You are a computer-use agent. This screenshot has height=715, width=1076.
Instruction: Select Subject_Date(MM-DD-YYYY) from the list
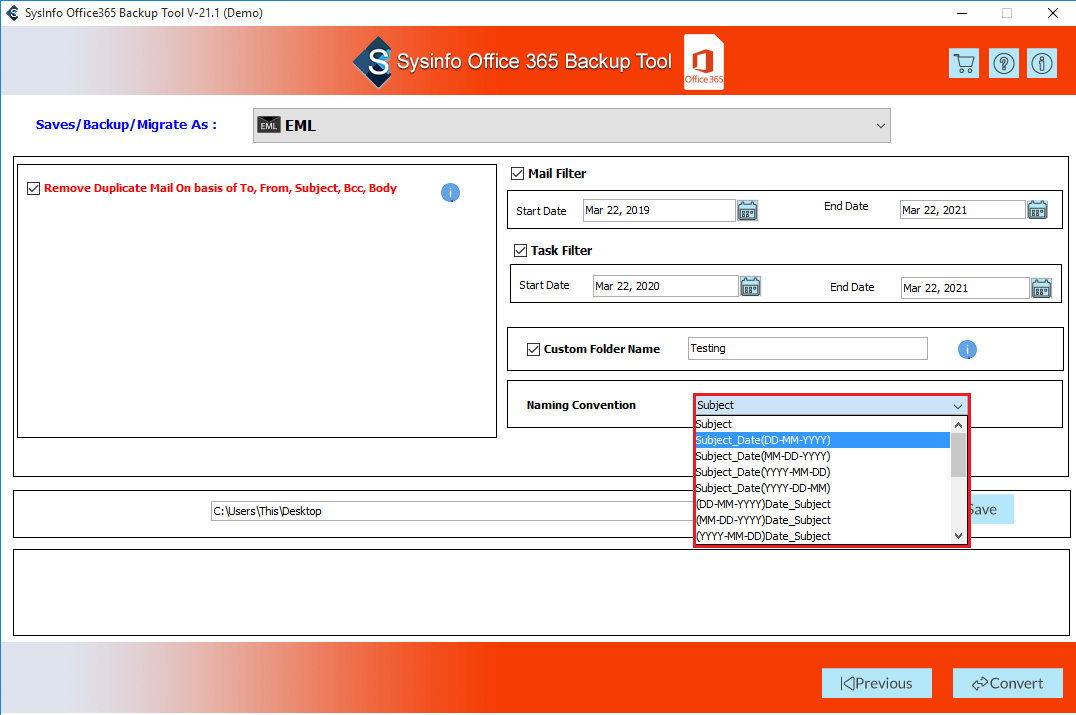762,456
